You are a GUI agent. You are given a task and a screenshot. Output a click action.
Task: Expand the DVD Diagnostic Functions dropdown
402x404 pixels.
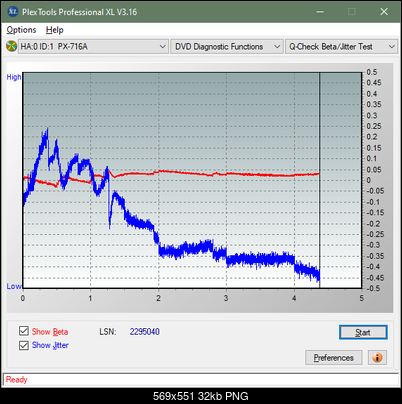(227, 47)
